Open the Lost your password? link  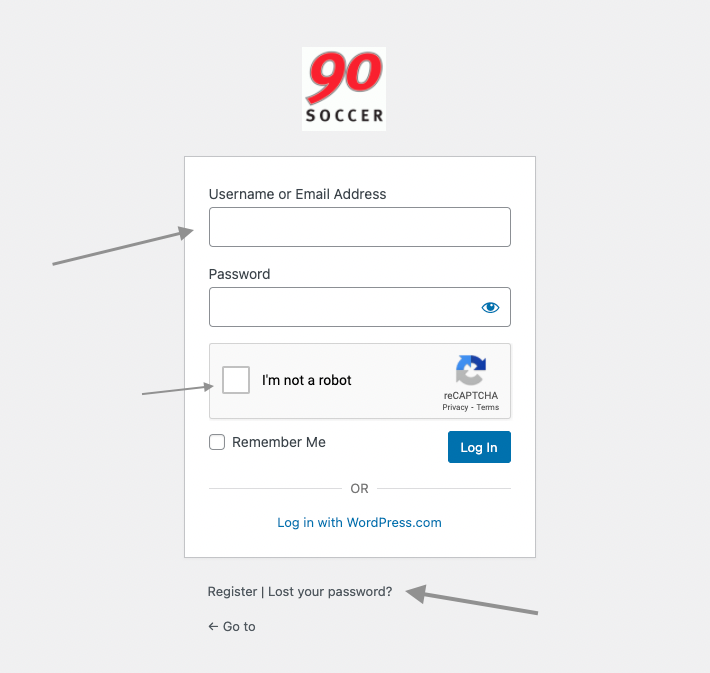click(330, 591)
